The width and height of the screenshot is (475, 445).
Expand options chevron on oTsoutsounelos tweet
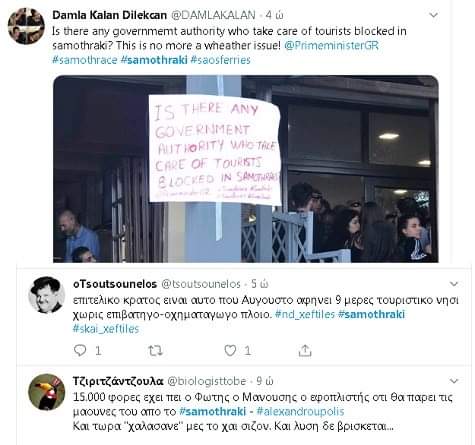pos(454,284)
